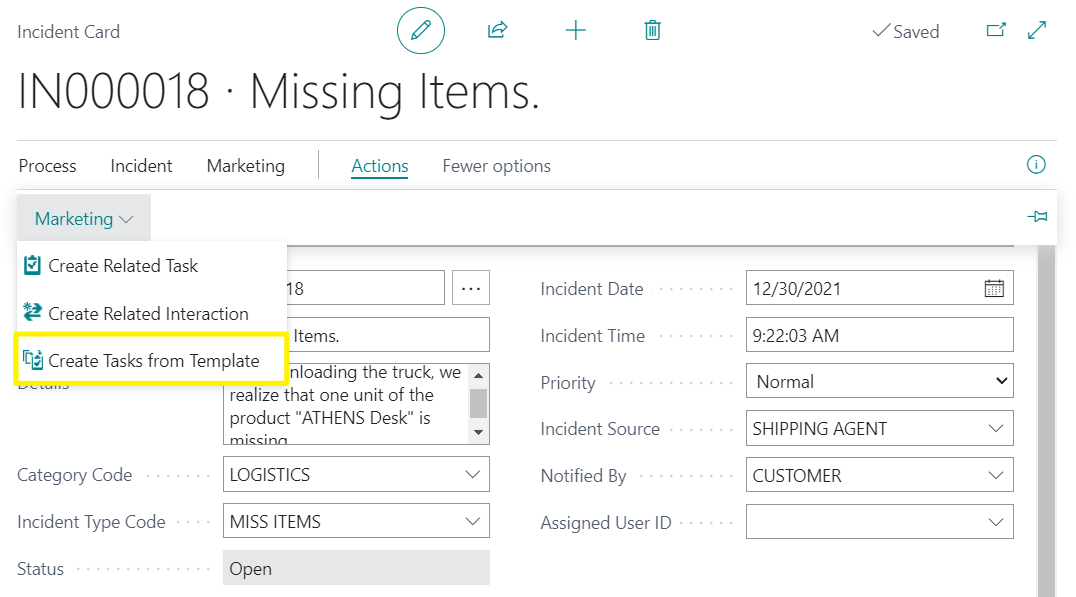Screen dimensions: 1076x597
Task: Open the Actions menu
Action: 379,166
